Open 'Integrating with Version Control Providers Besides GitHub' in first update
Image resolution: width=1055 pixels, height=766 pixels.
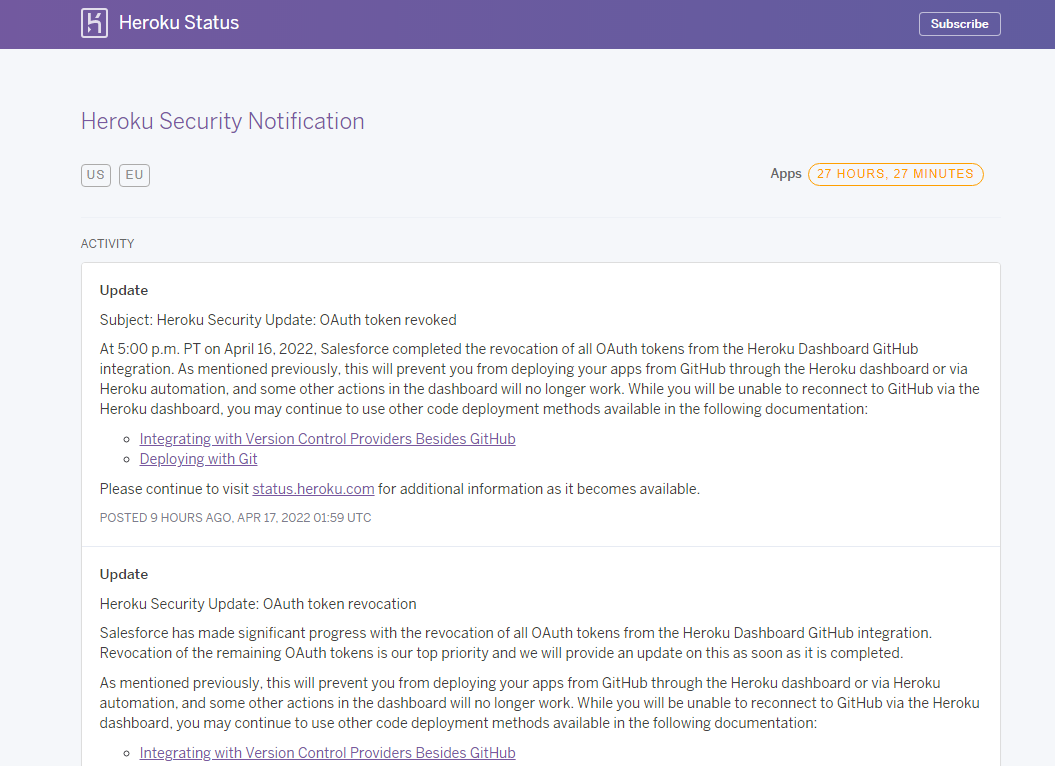click(327, 438)
